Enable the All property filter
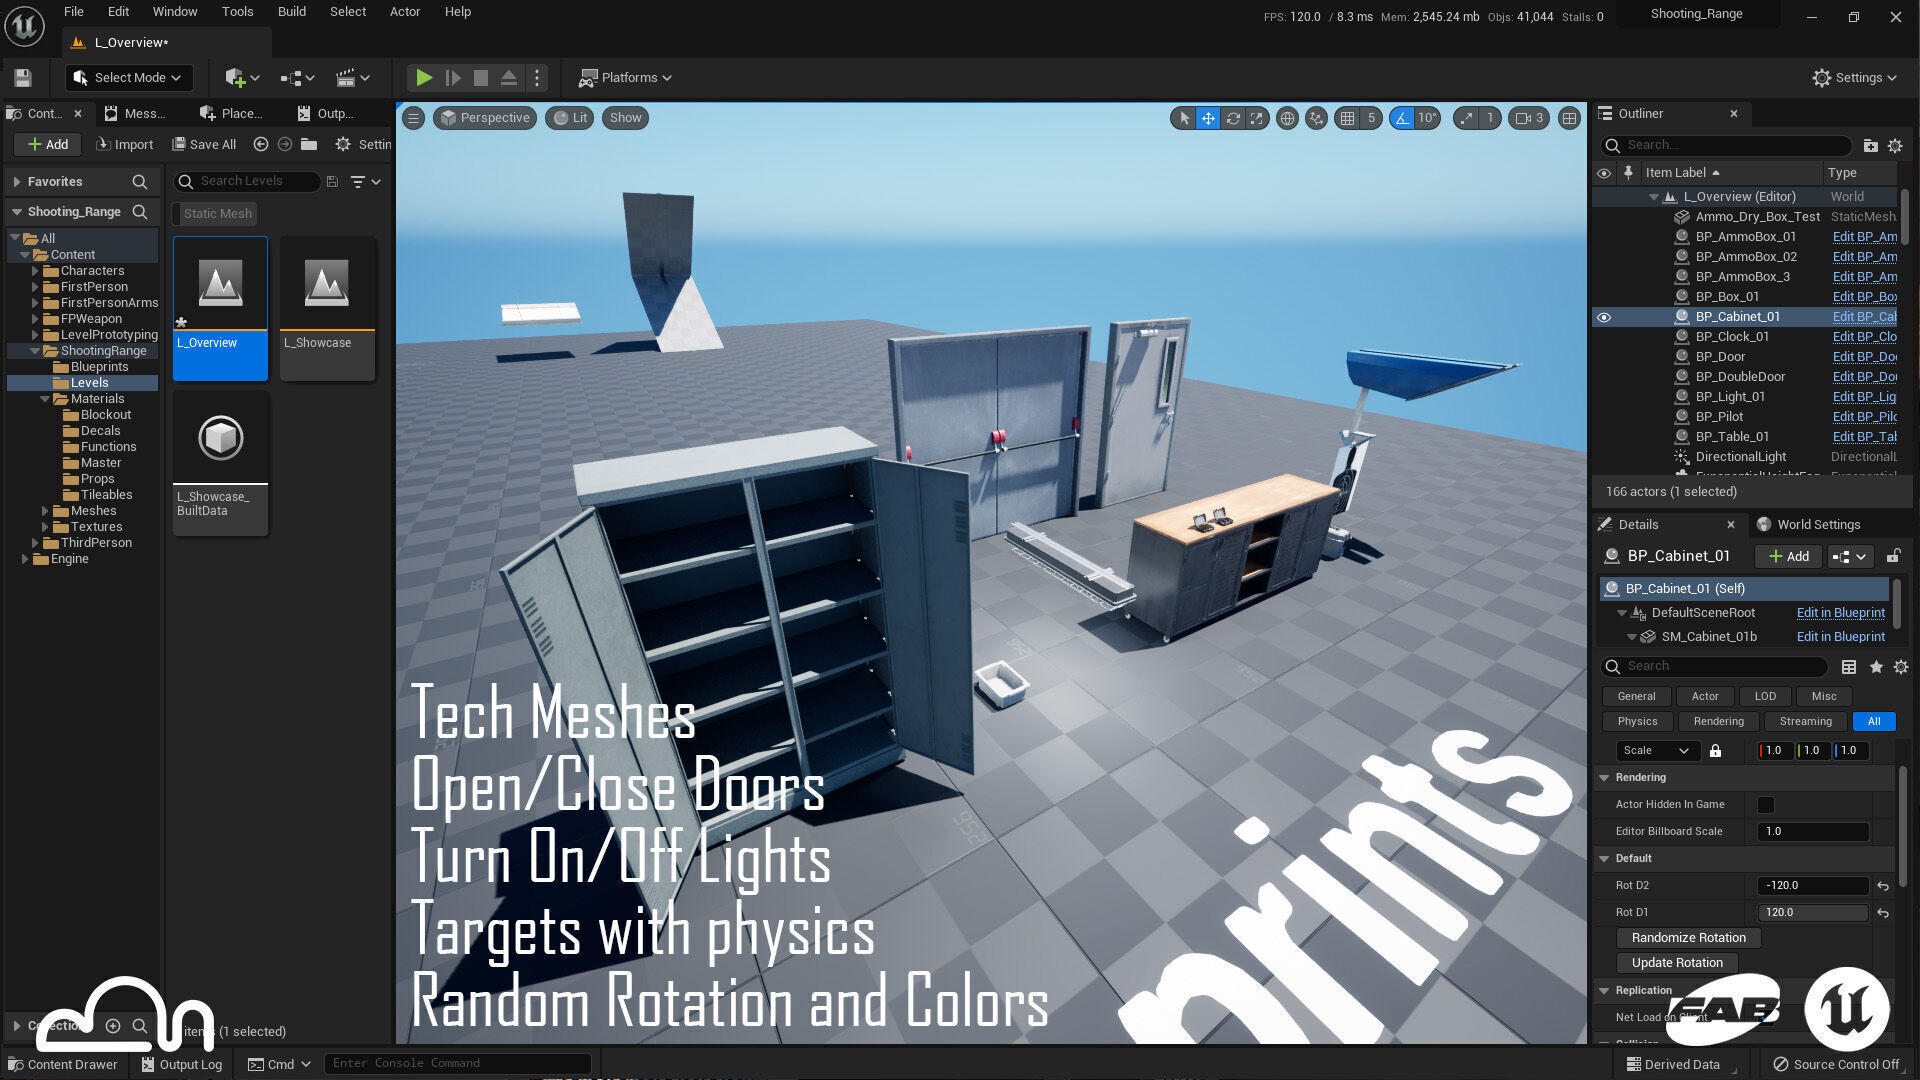1920x1080 pixels. (1874, 722)
